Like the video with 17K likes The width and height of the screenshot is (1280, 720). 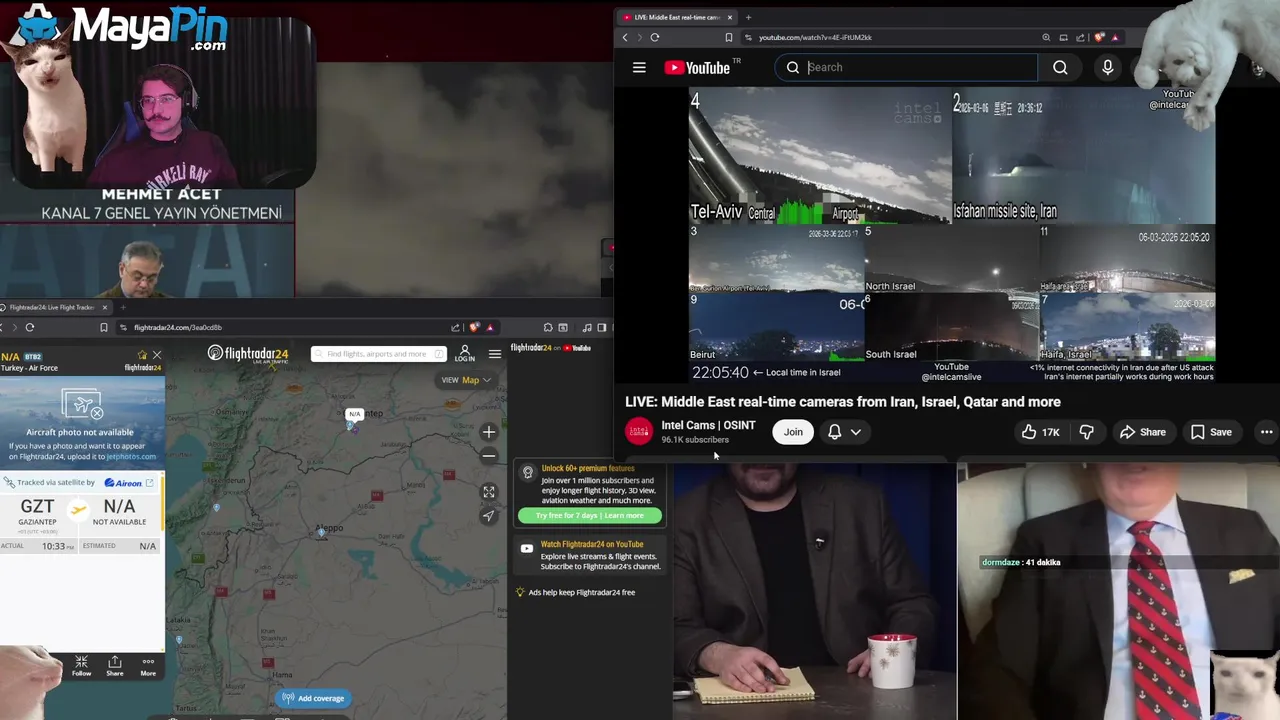[1039, 432]
